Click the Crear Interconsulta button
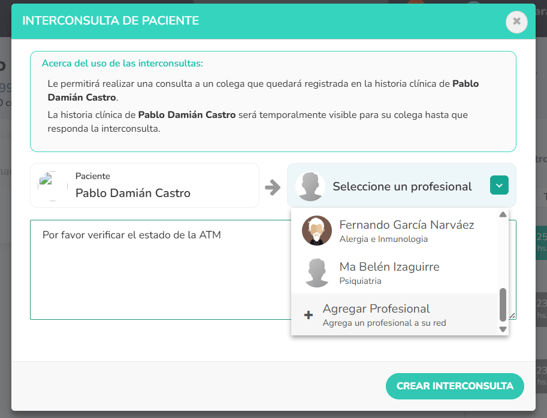 (x=455, y=386)
